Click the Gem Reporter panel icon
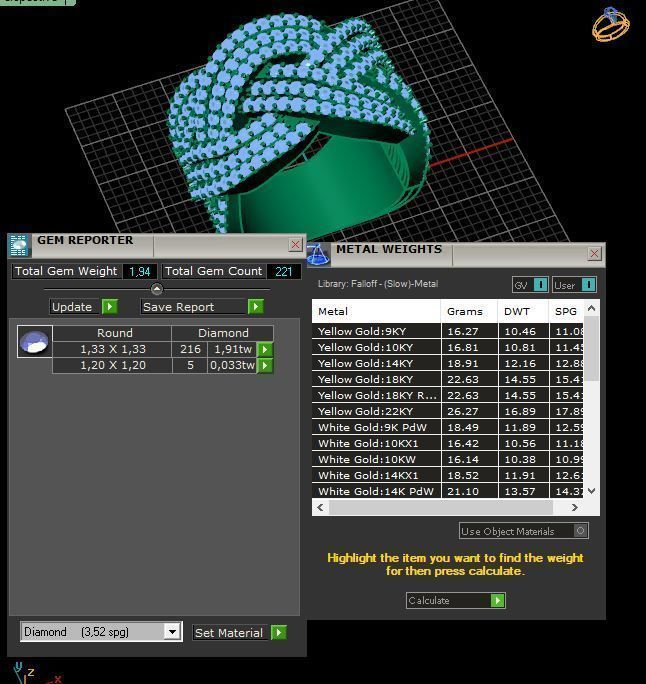 [x=19, y=245]
